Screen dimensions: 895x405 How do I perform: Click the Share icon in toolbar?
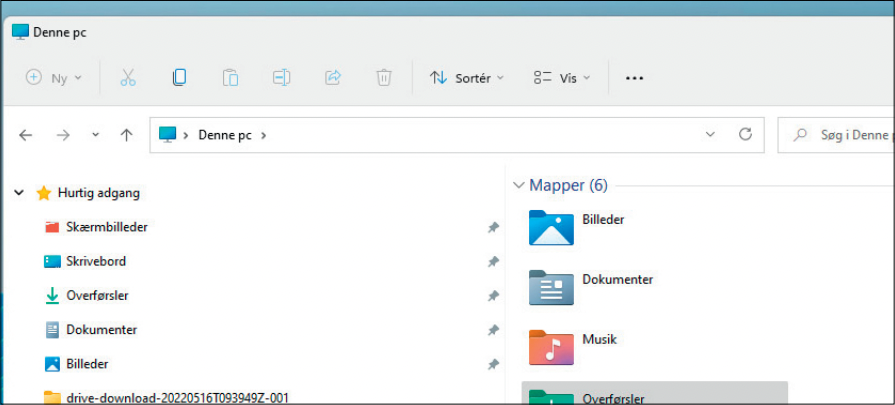tap(333, 78)
